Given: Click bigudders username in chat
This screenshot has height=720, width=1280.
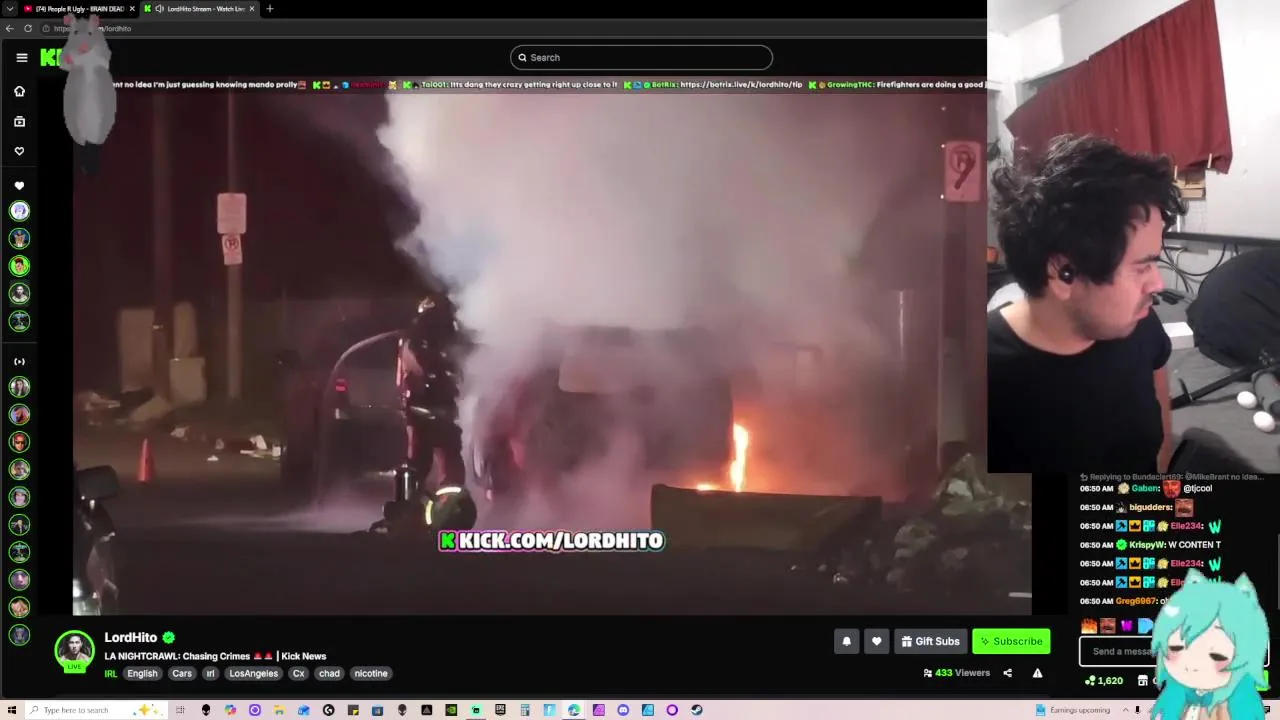Looking at the screenshot, I should [1150, 507].
